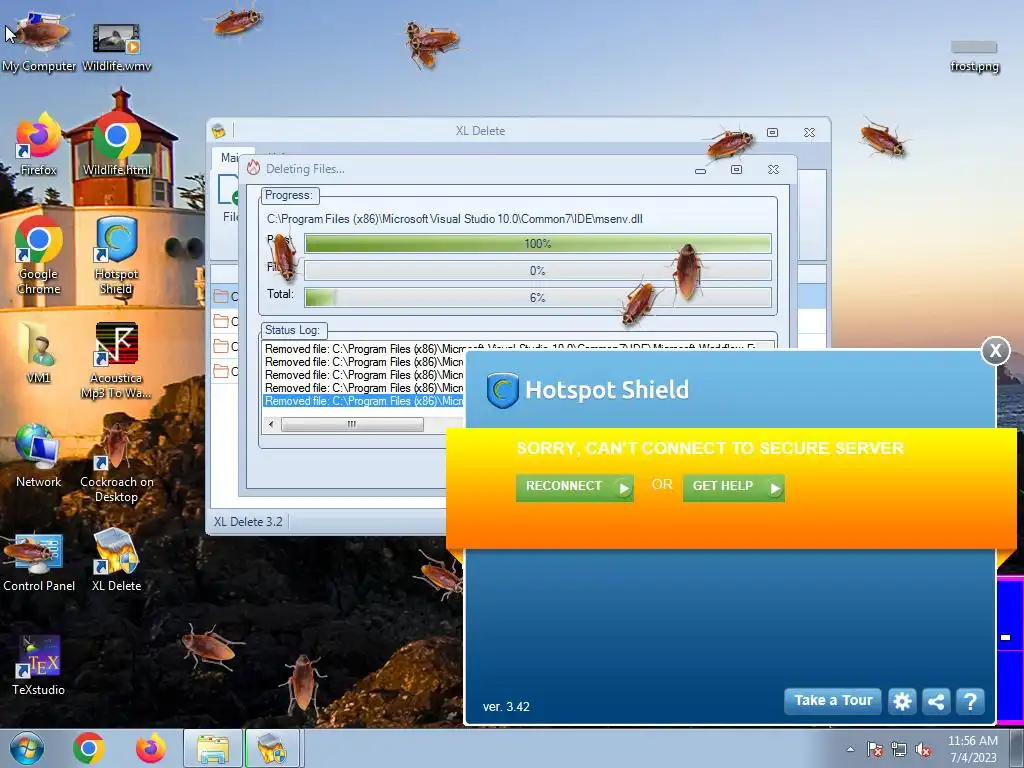Click muted volume tray icon

click(x=923, y=749)
